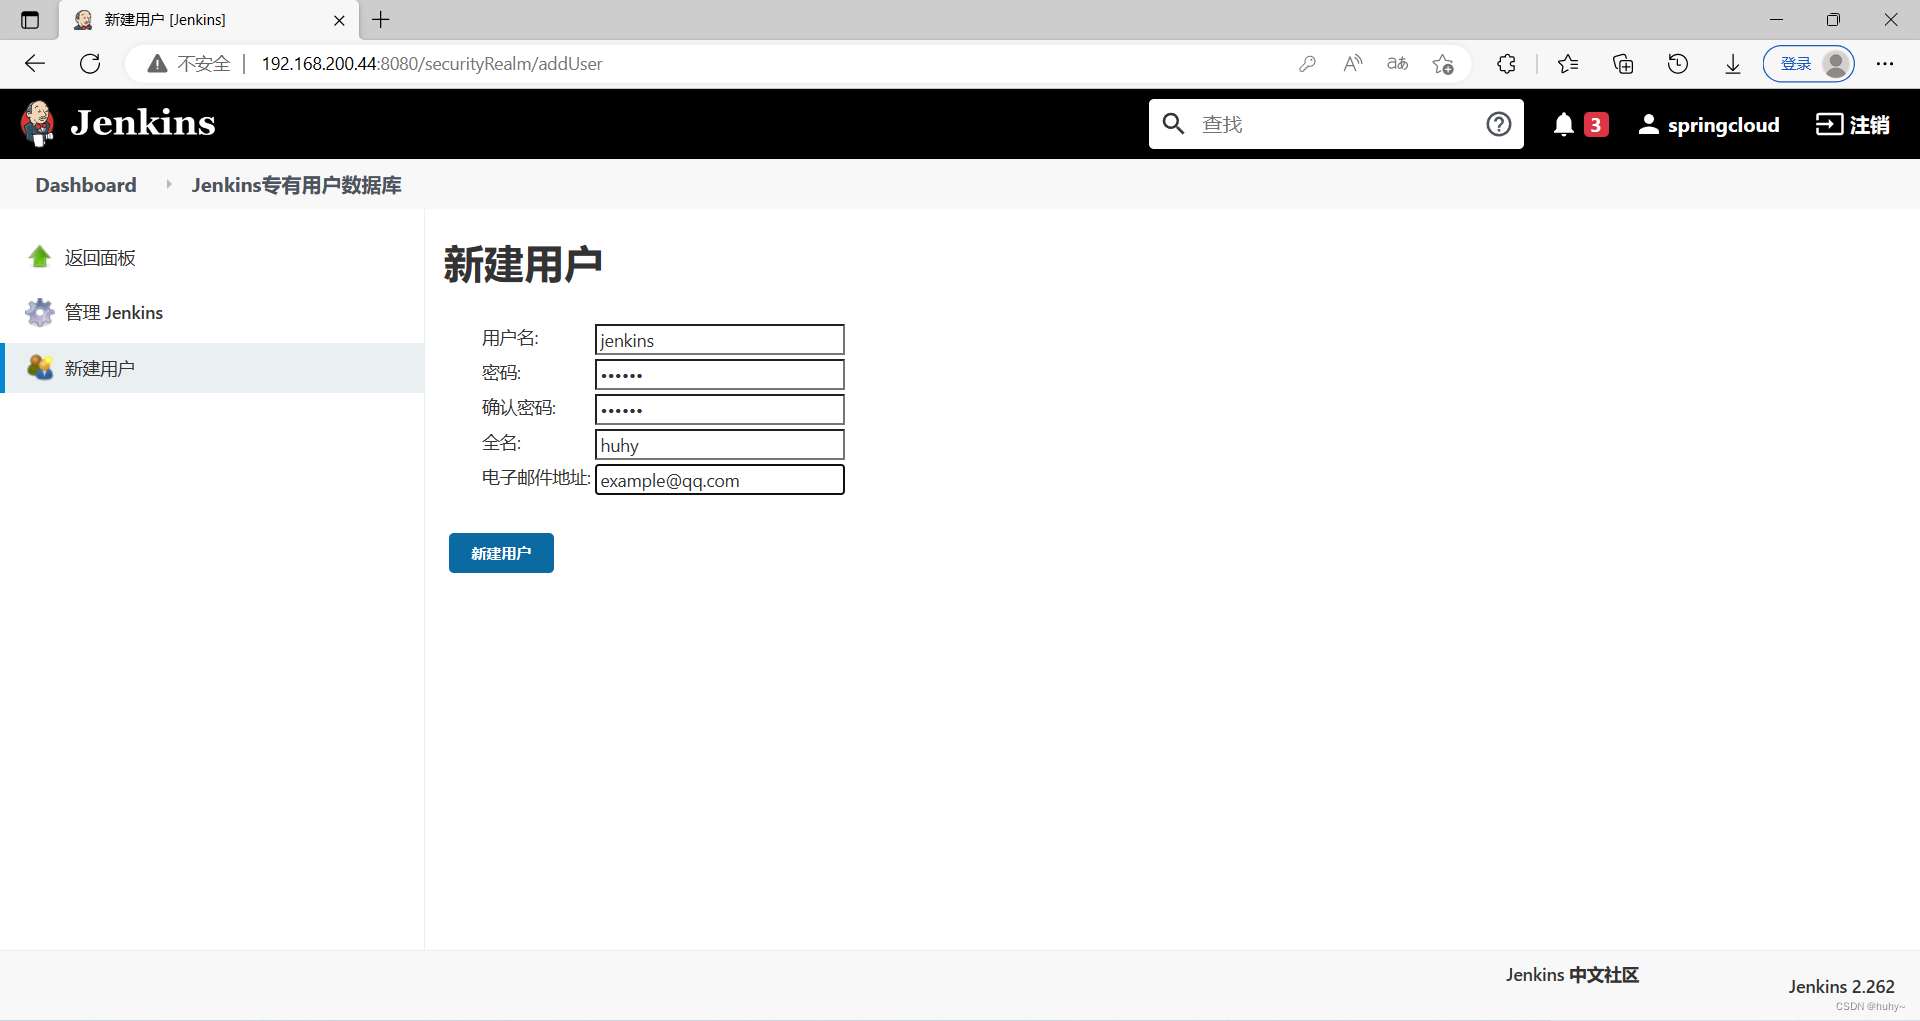Go back with browser back arrow
This screenshot has height=1021, width=1920.
35,64
